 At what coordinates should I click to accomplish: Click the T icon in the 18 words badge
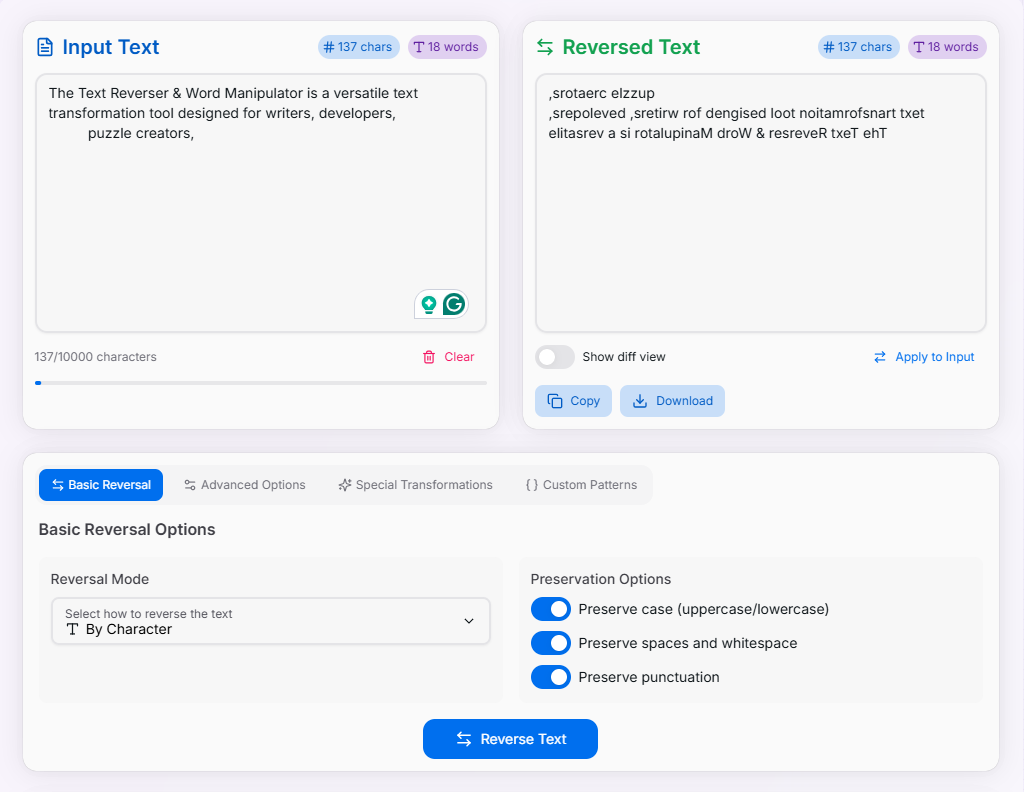(x=421, y=47)
